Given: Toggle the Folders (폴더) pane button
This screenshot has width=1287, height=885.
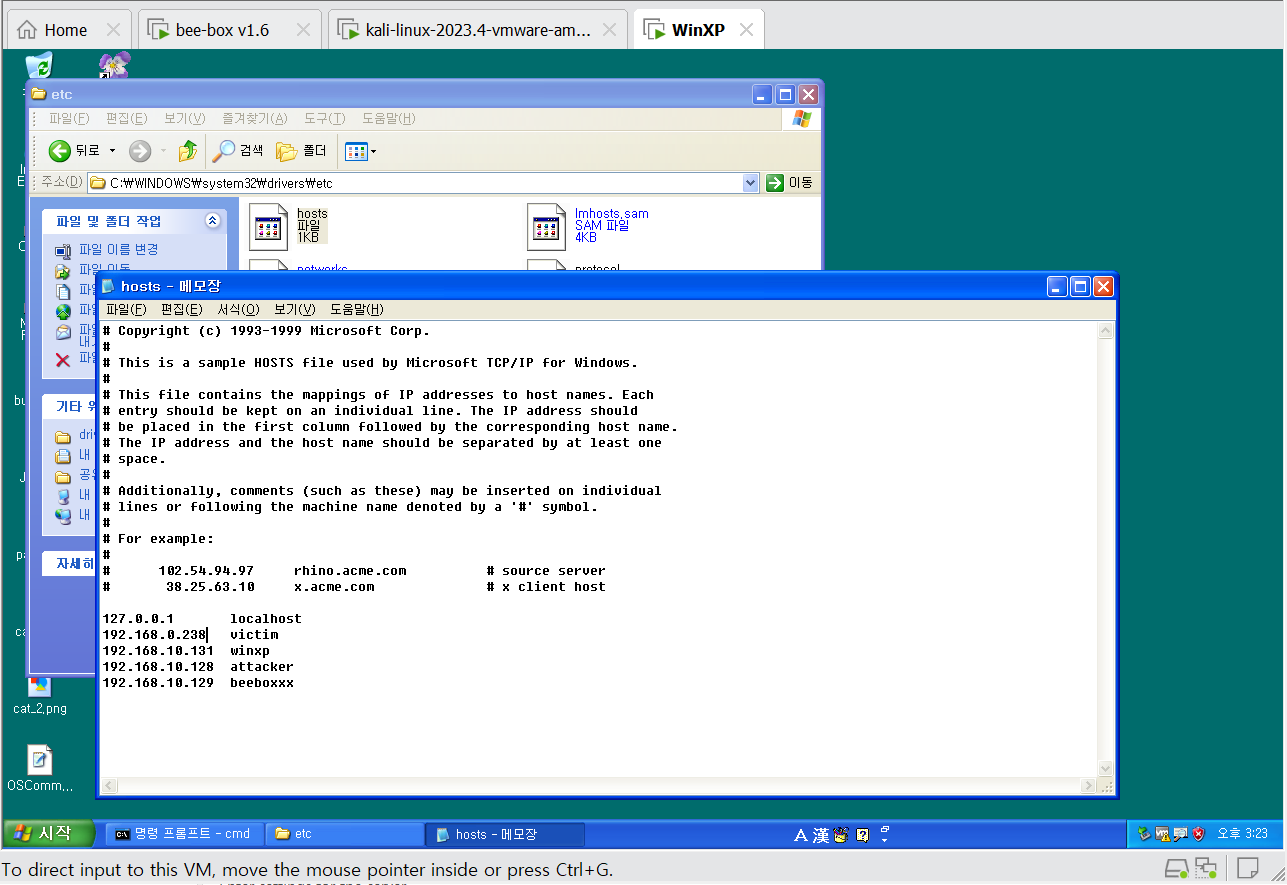Looking at the screenshot, I should pyautogui.click(x=302, y=151).
